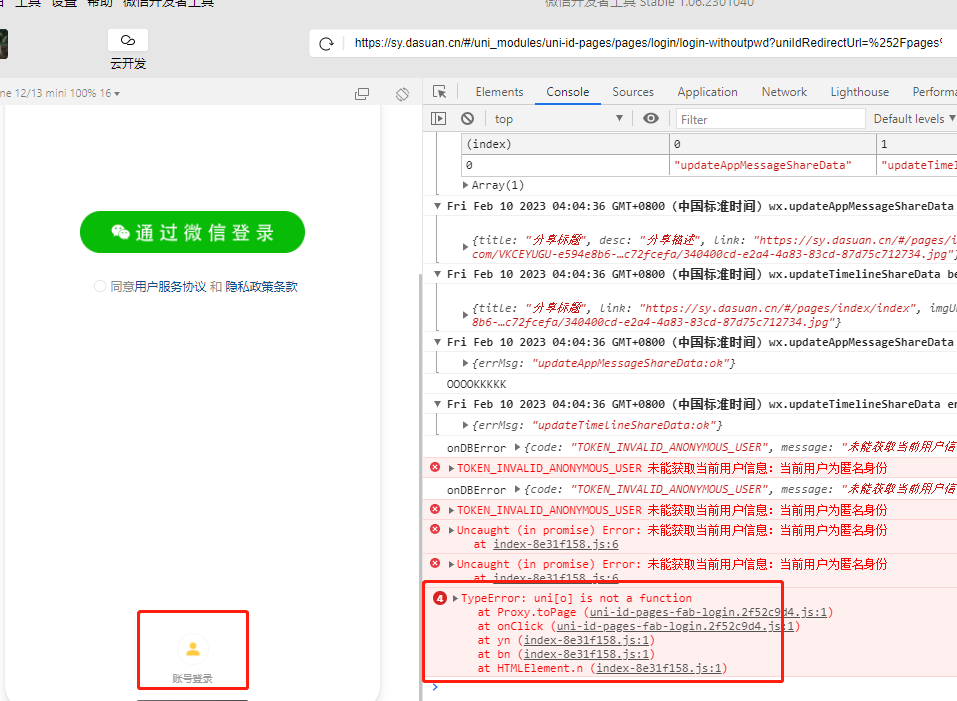Tick the agree to terms radio button
The height and width of the screenshot is (701, 957).
click(x=100, y=287)
